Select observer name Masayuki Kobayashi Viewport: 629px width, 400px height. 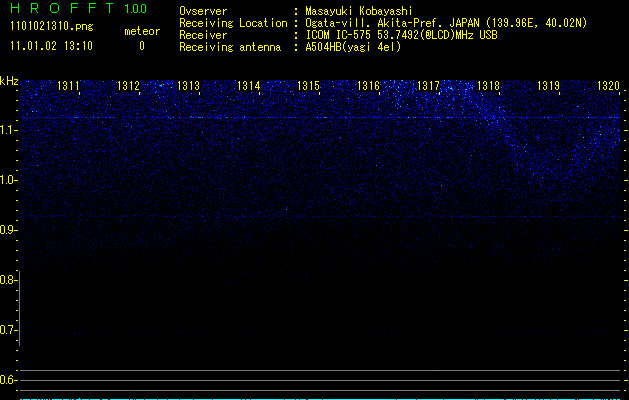(x=359, y=11)
